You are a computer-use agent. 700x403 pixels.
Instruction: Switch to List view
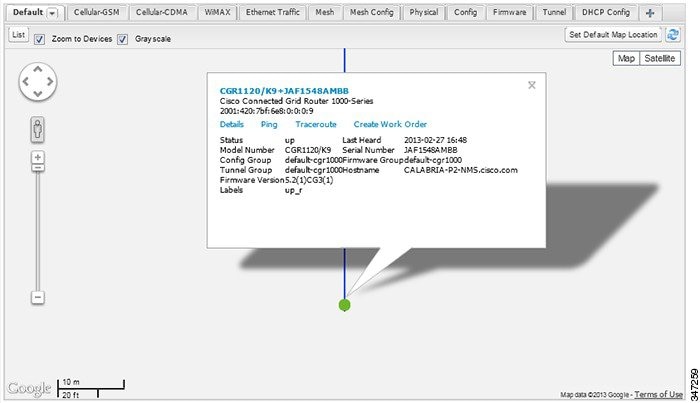[18, 35]
